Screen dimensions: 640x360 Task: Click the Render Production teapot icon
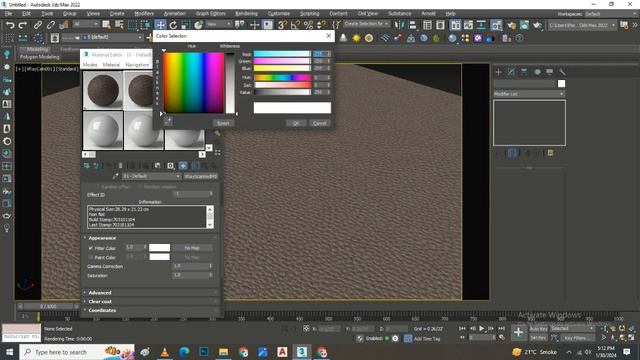pos(537,25)
